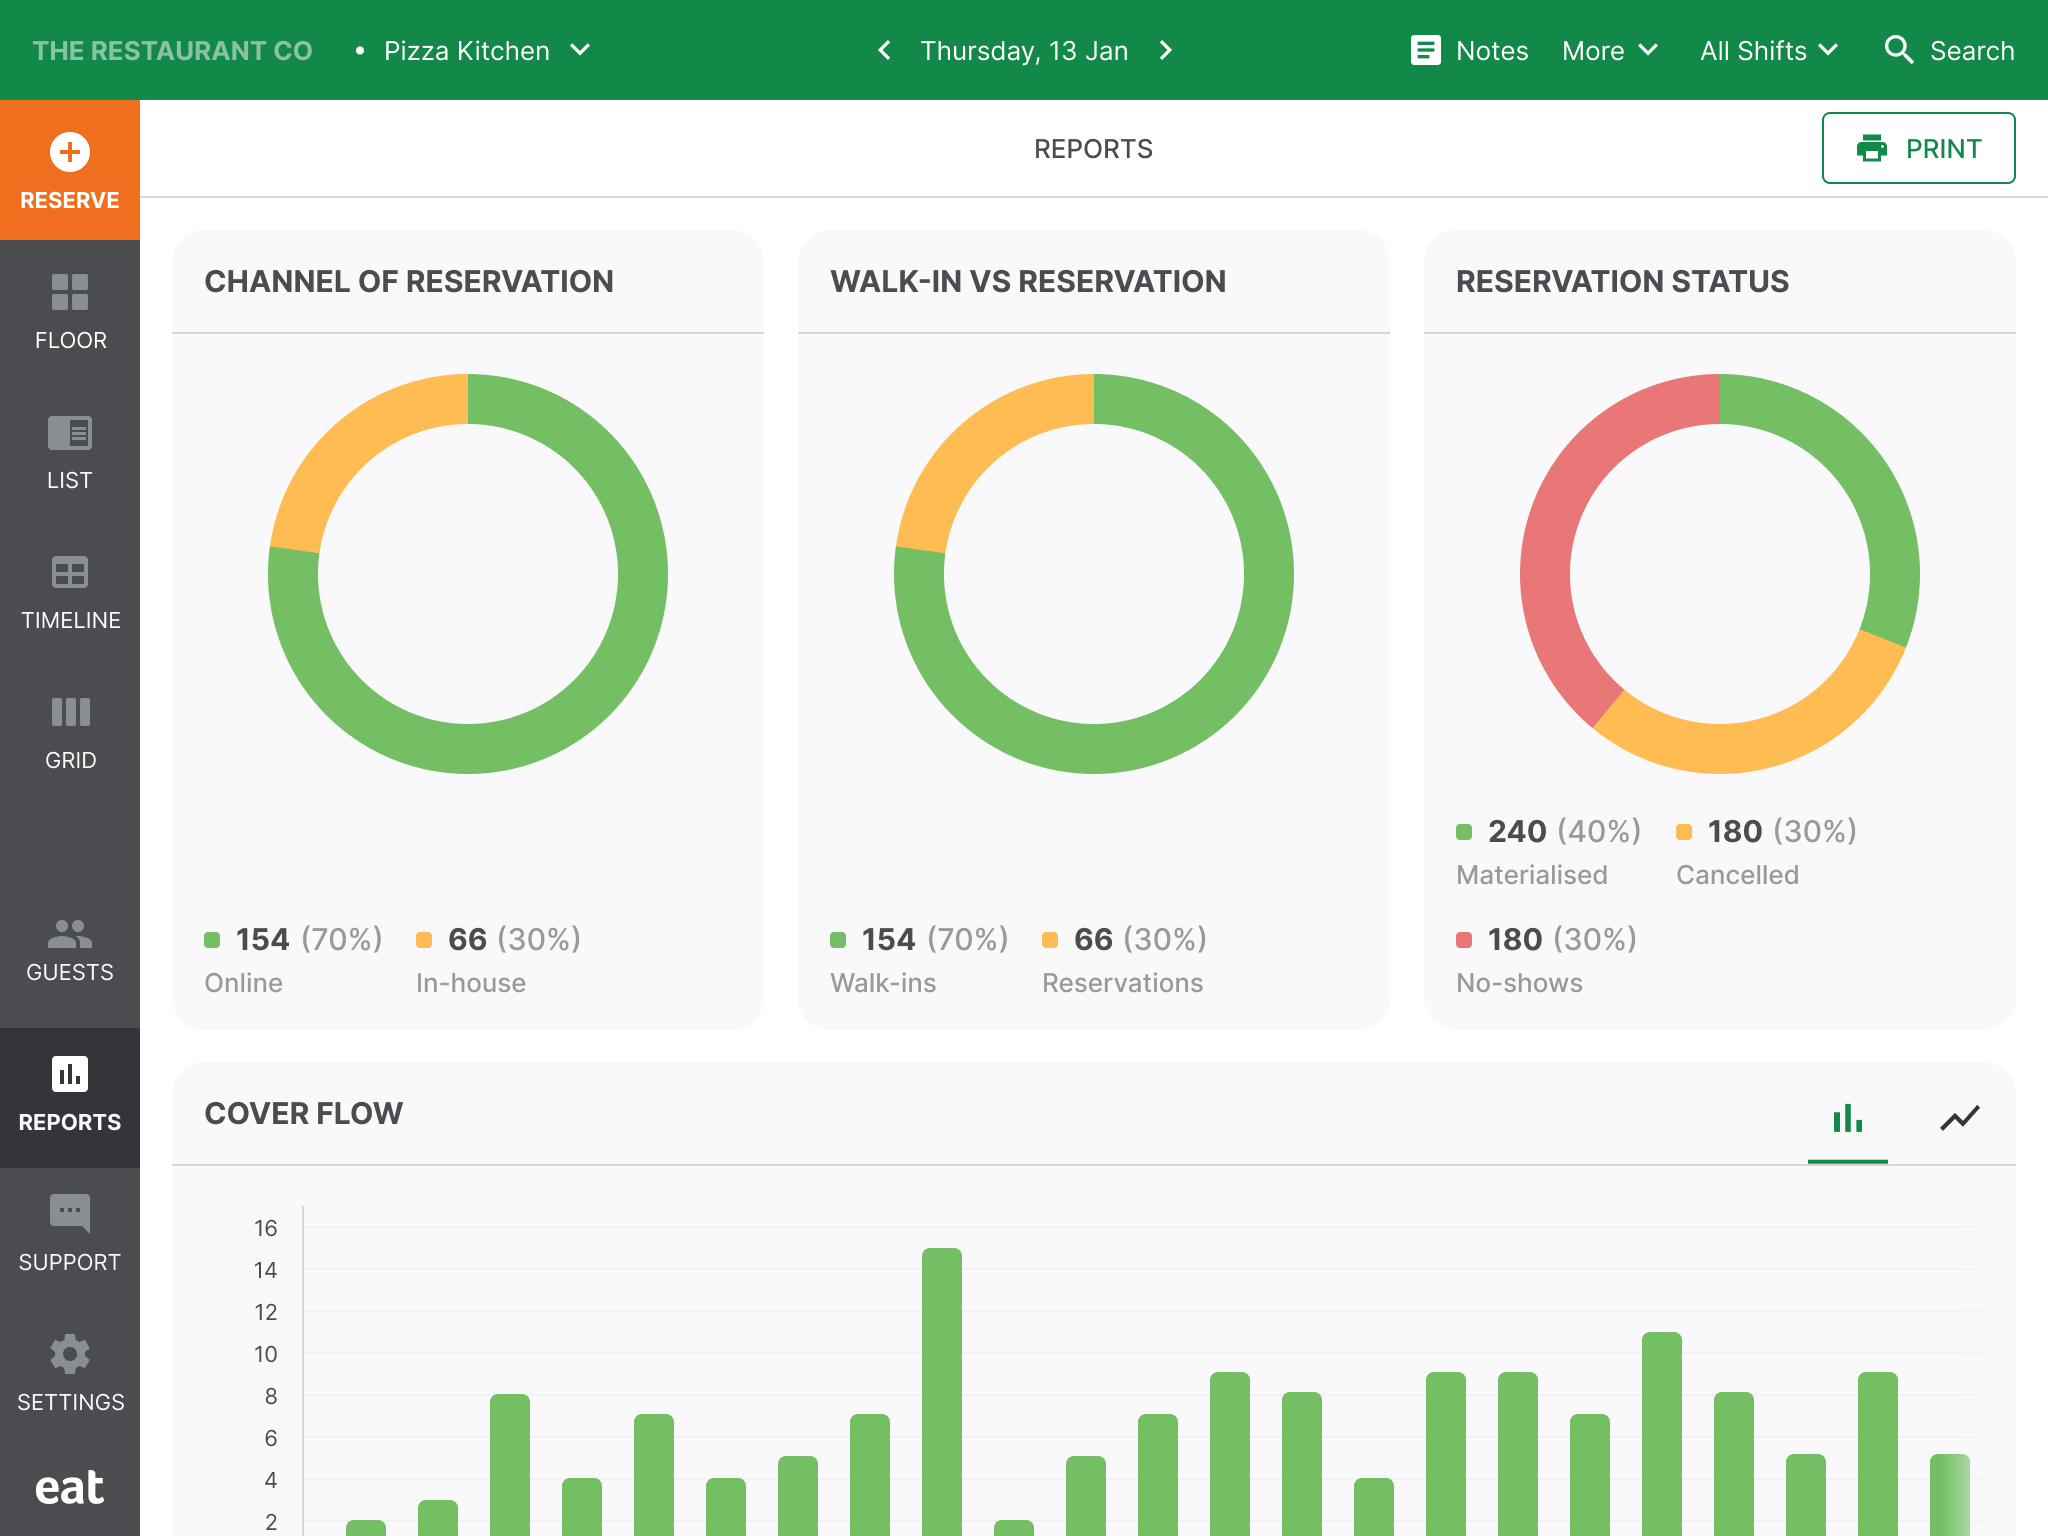Toggle the Online legend swatch
Viewport: 2048px width, 1536px height.
click(211, 939)
